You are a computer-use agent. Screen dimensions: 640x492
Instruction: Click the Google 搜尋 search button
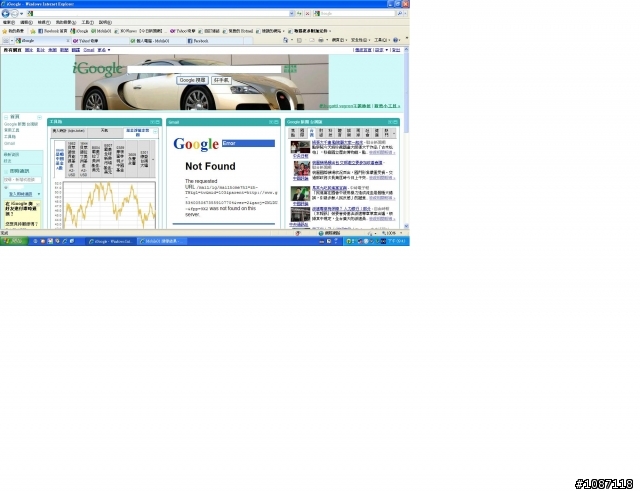[192, 80]
